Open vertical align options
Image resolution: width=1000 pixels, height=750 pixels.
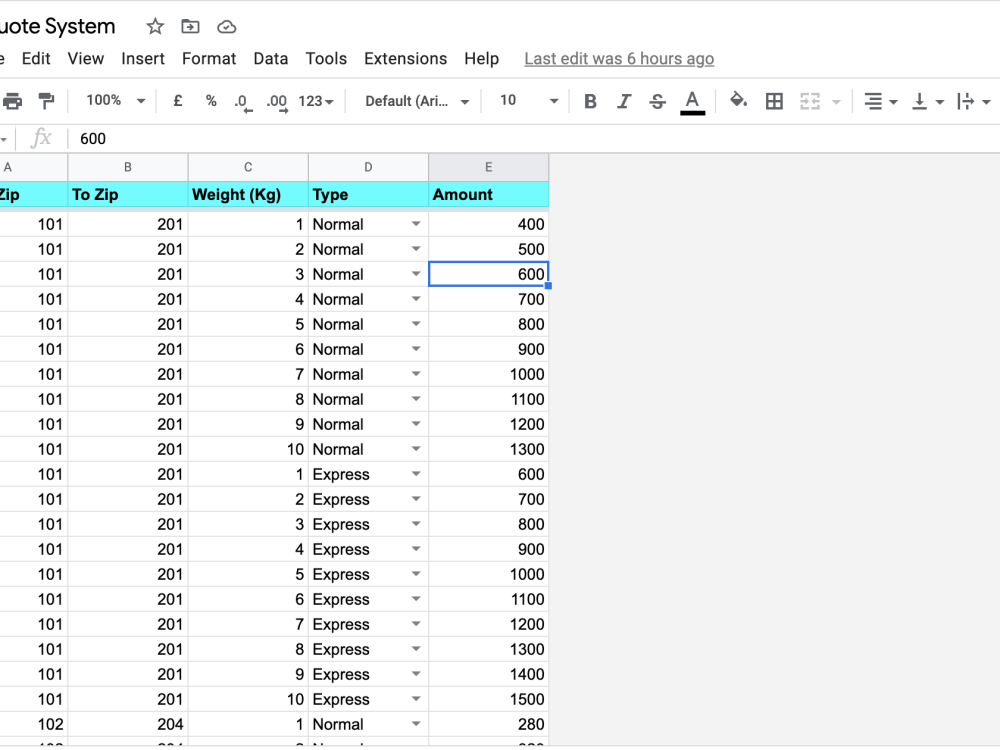click(x=927, y=101)
